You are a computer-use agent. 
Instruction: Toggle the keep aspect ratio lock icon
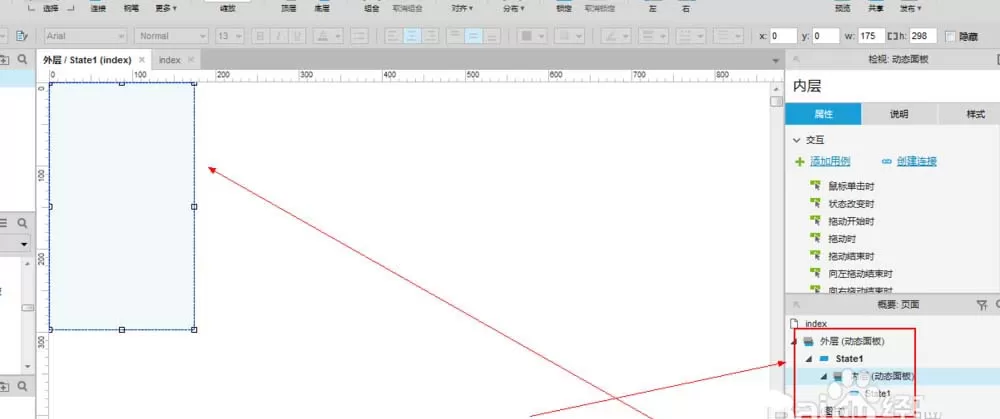(x=892, y=36)
